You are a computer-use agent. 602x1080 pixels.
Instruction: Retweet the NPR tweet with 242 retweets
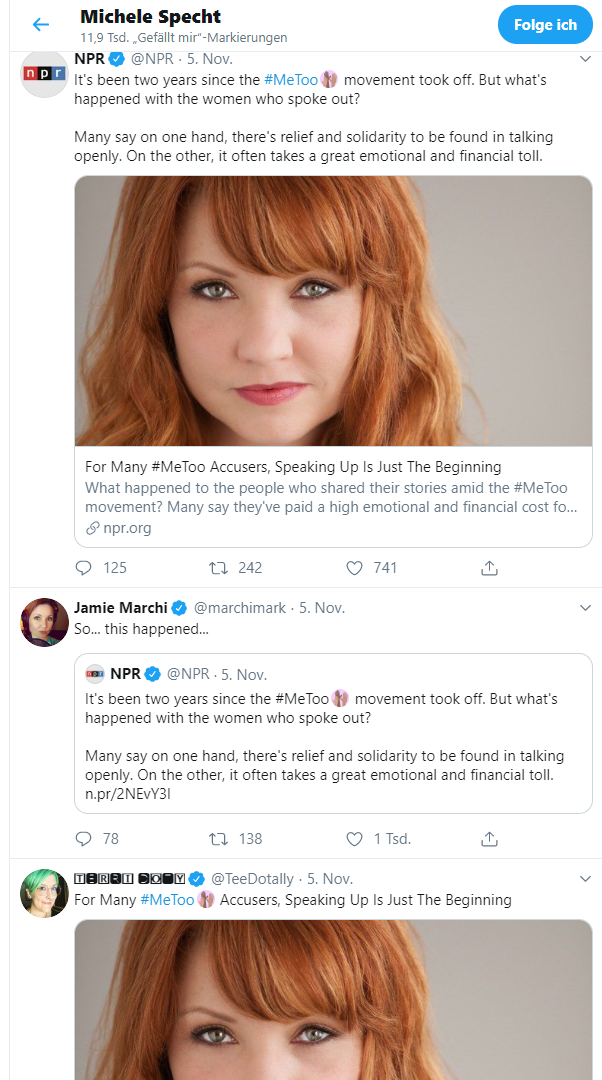tap(218, 568)
